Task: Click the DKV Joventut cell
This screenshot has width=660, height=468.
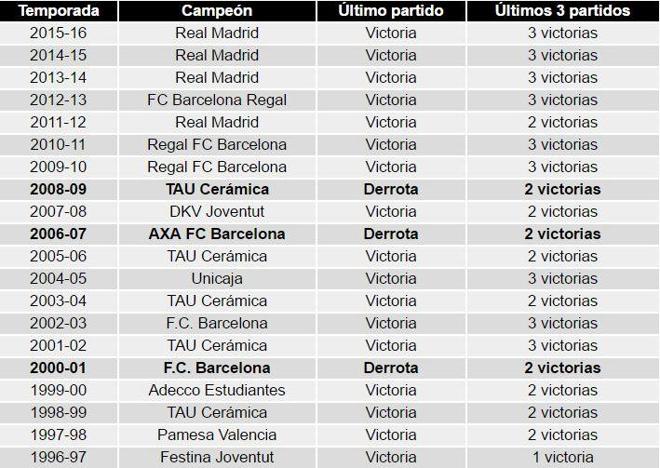Action: coord(216,211)
